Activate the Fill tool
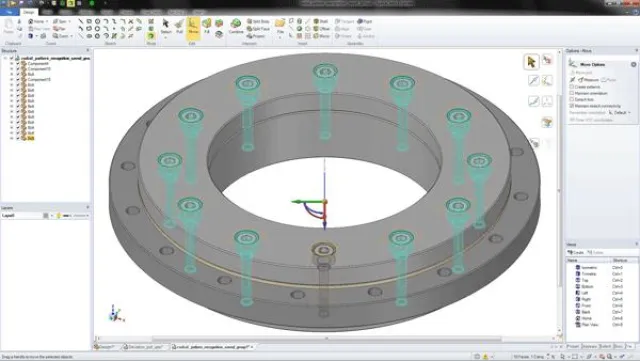Image resolution: width=640 pixels, height=361 pixels. [207, 26]
